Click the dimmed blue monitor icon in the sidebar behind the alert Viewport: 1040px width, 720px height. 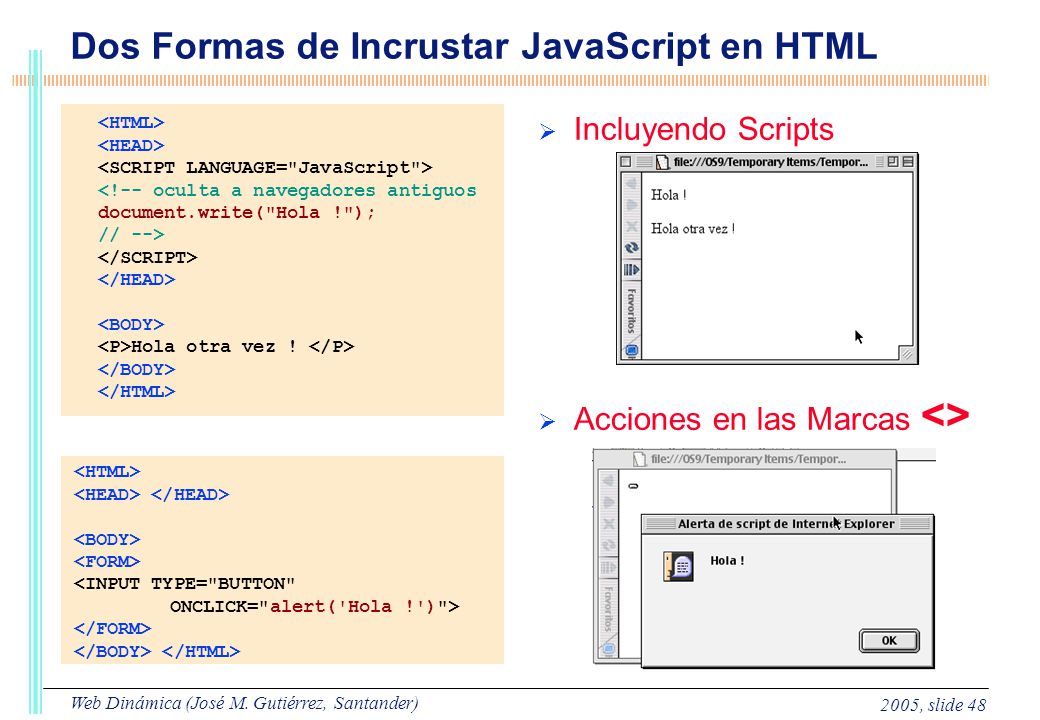608,648
